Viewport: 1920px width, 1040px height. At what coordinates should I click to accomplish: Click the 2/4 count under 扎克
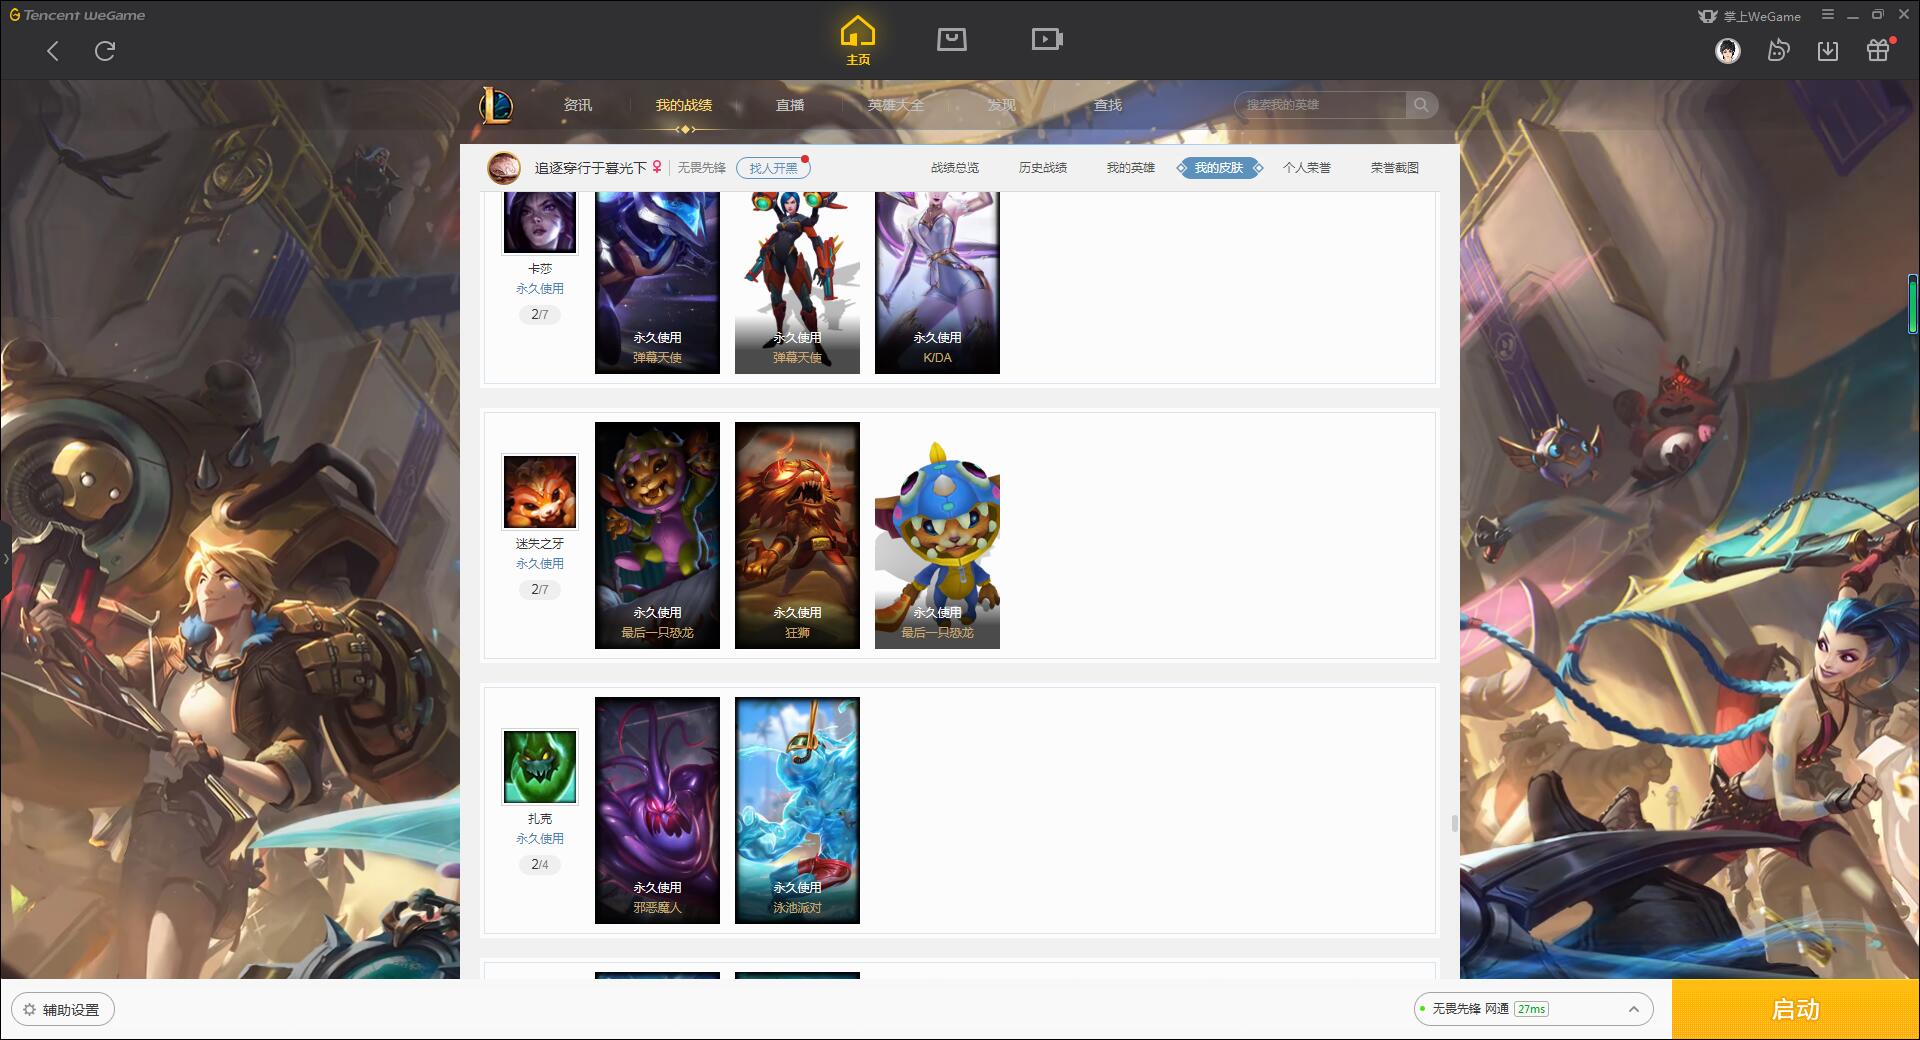(x=540, y=864)
